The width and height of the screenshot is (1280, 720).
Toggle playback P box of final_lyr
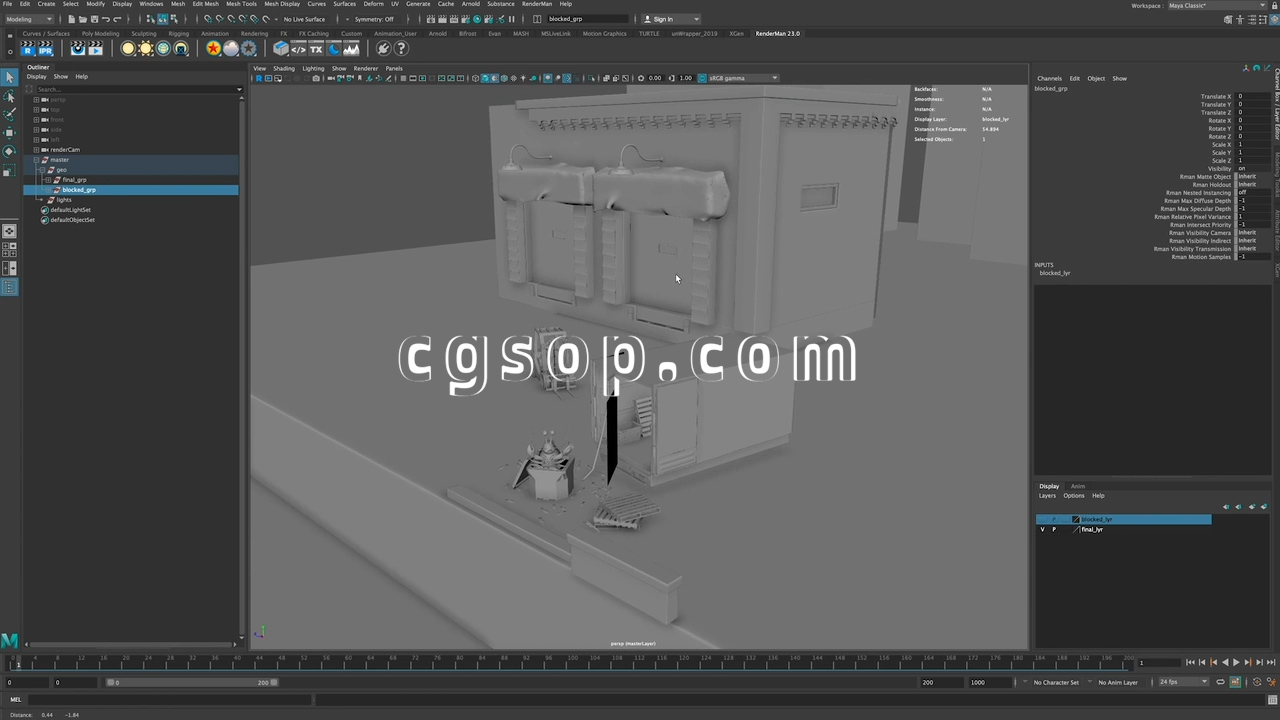click(x=1053, y=529)
